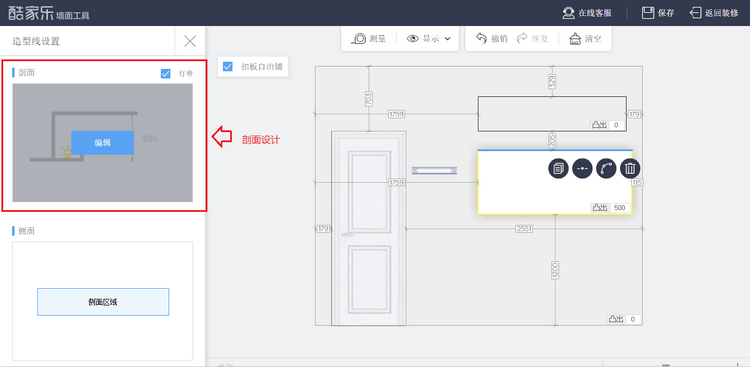Edit the 凸出 500 value field
This screenshot has height=367, width=750.
point(619,208)
